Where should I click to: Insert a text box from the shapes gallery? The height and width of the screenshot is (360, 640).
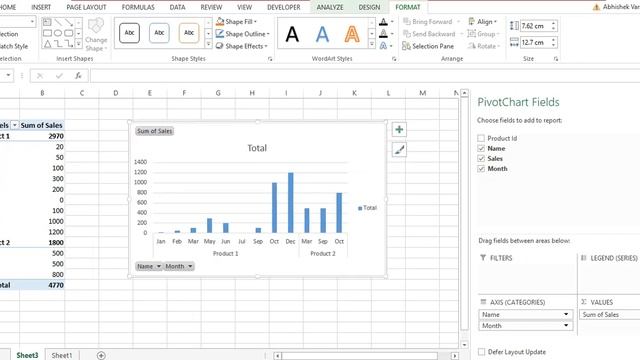click(47, 22)
